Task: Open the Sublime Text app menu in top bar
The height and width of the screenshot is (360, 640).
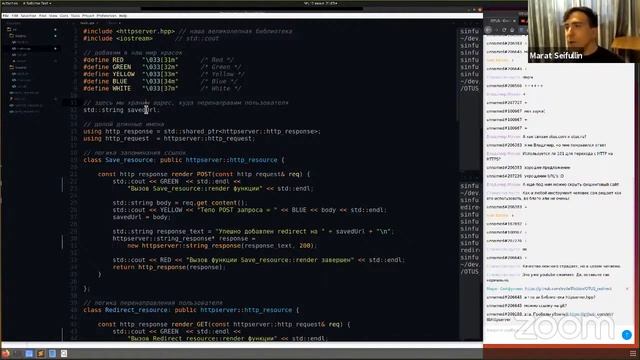Action: coord(36,3)
